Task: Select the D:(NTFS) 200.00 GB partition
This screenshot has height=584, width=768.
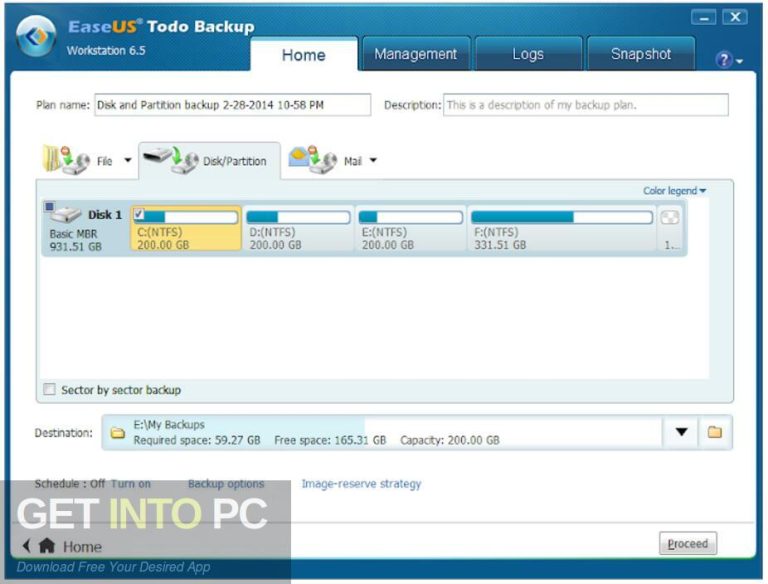Action: pyautogui.click(x=298, y=229)
